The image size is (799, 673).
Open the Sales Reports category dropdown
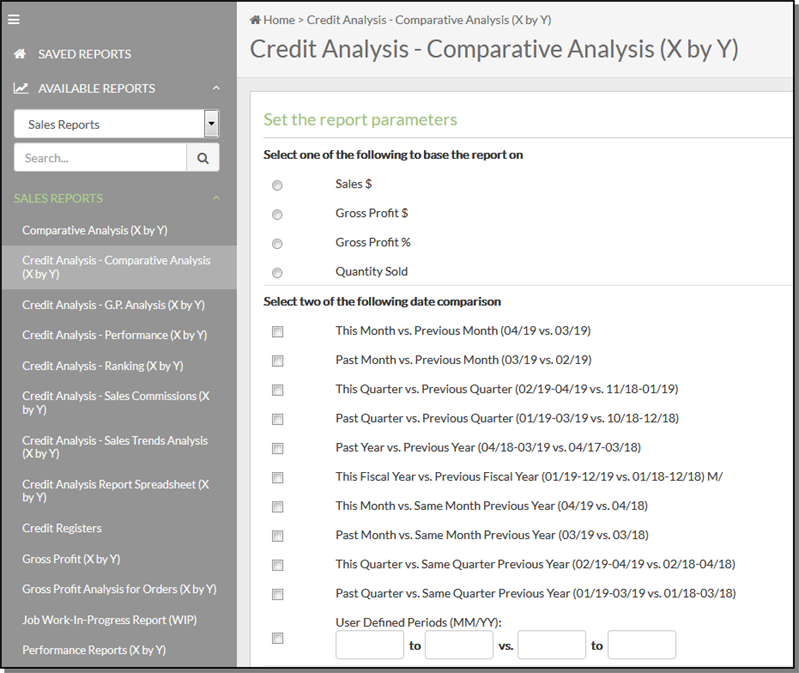(x=117, y=124)
